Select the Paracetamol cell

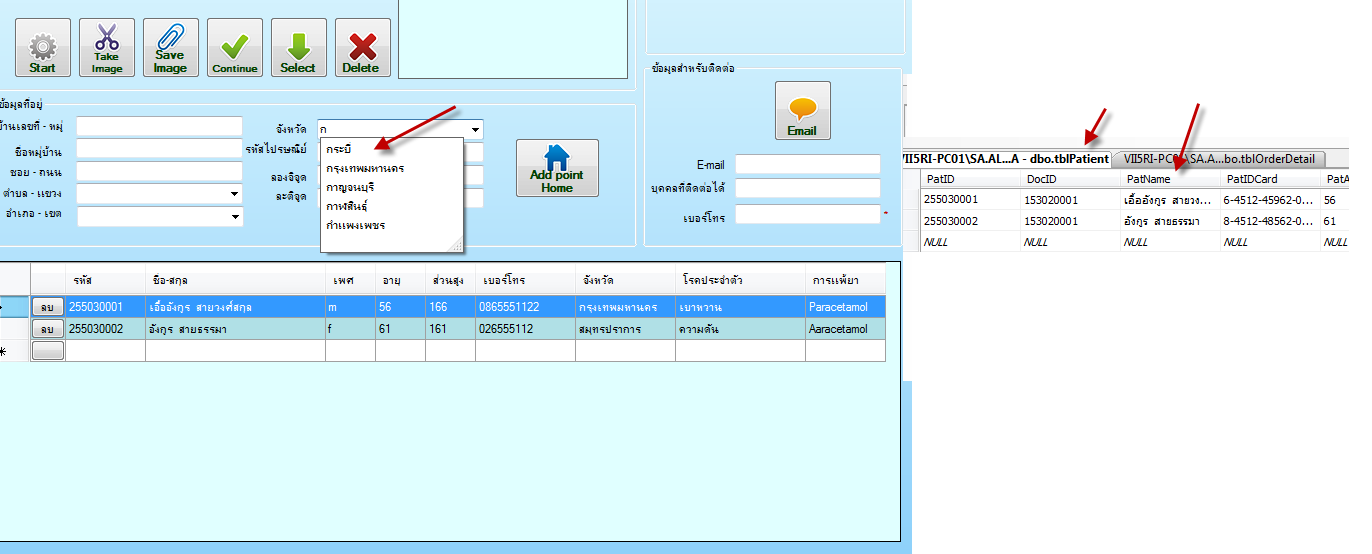[x=845, y=307]
